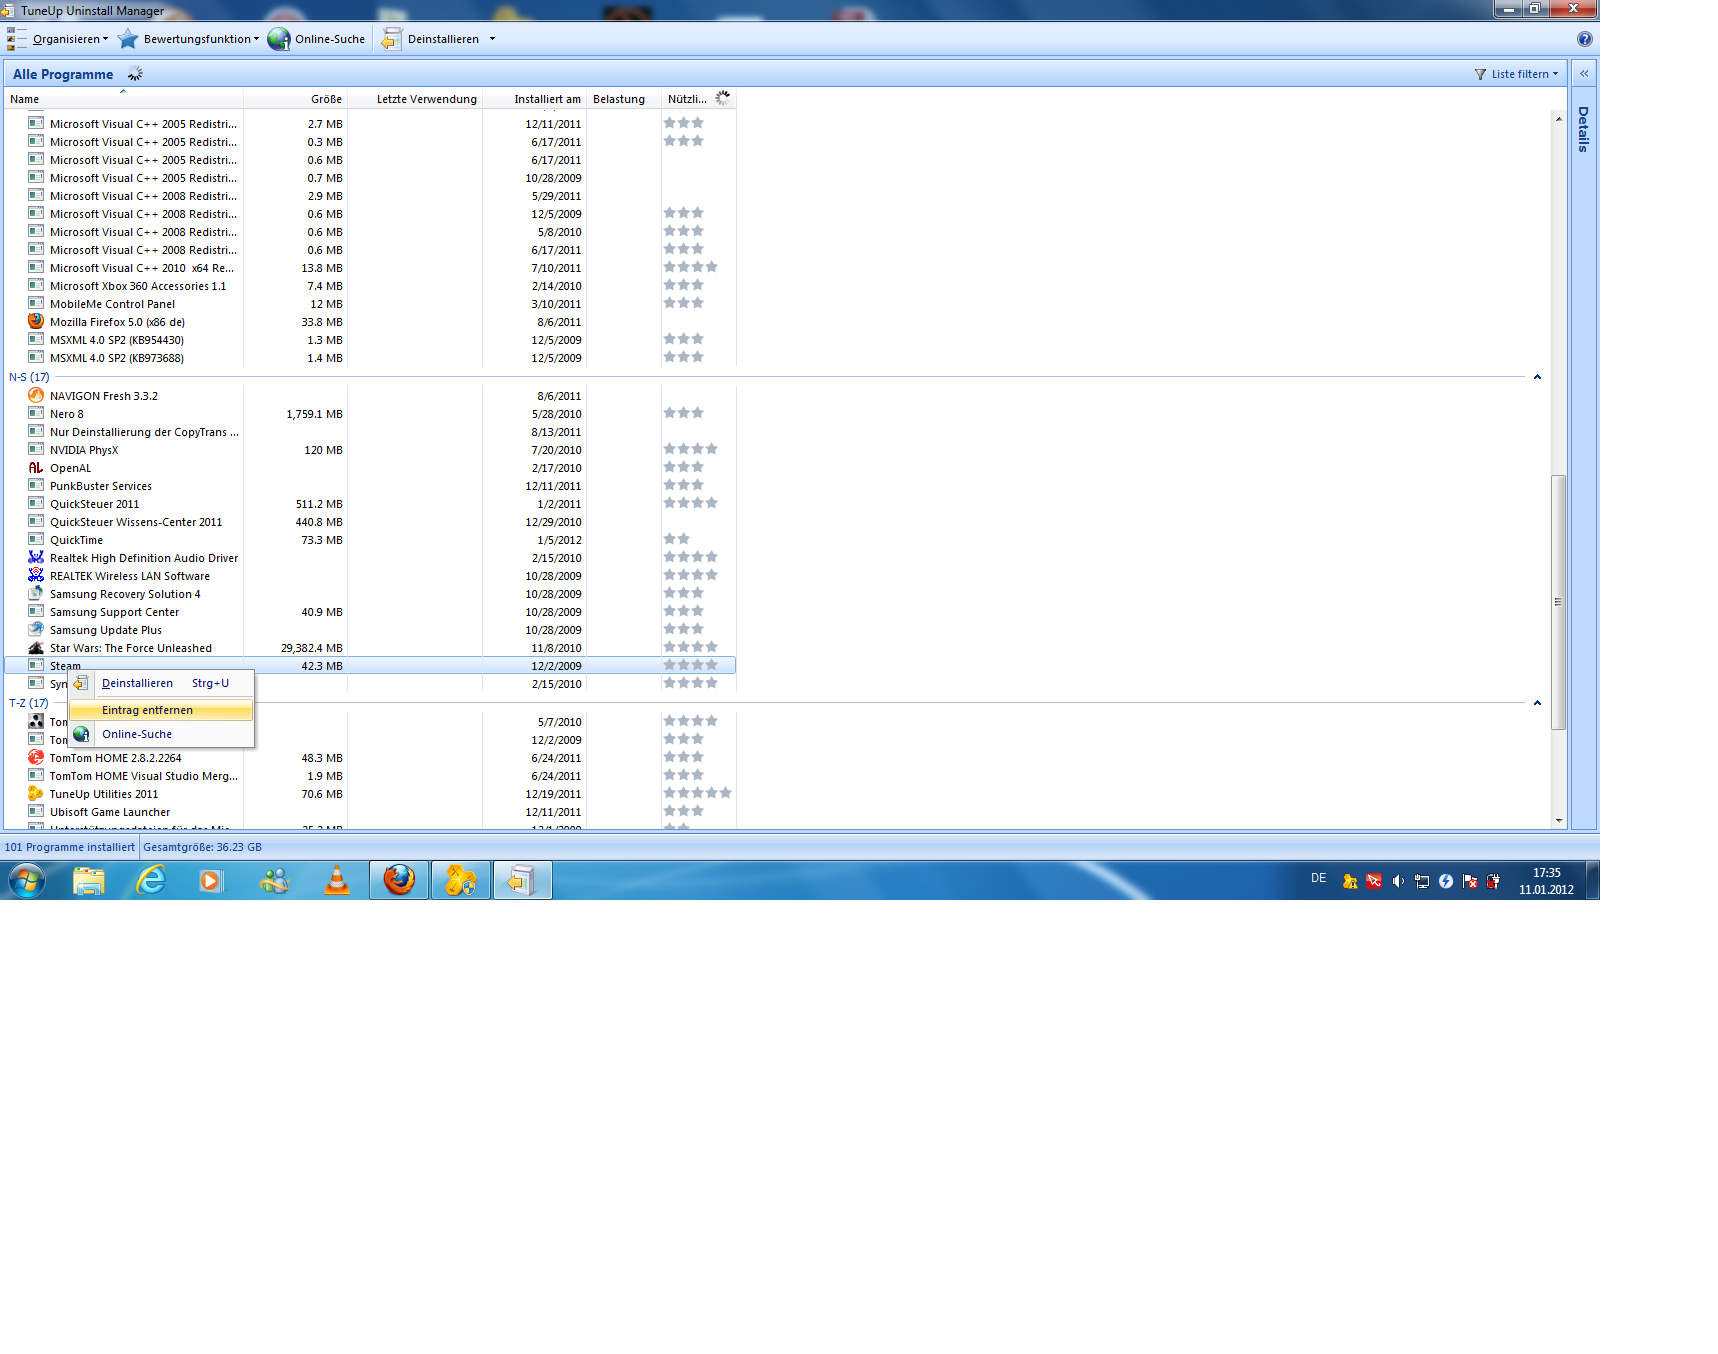
Task: Open the Liste filtern dropdown
Action: (x=1524, y=74)
